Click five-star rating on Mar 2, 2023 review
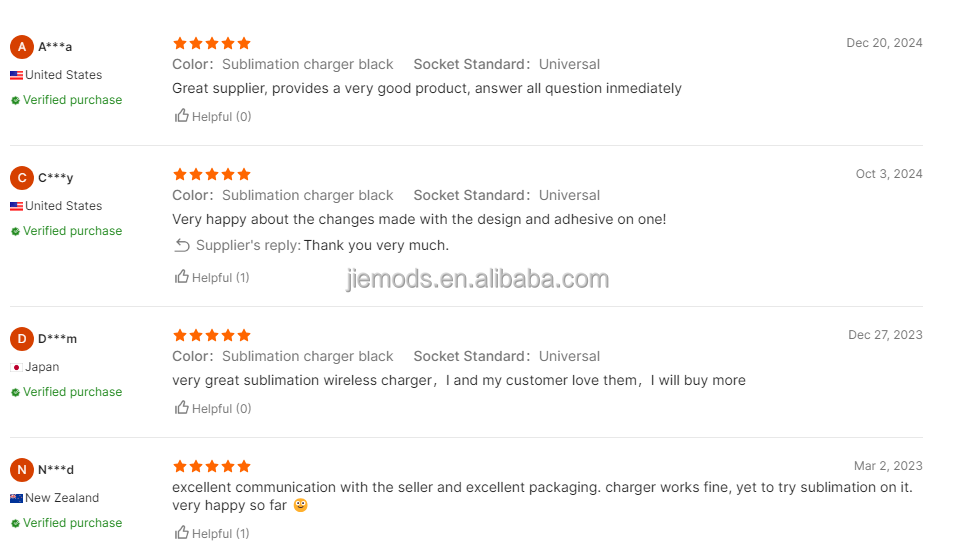Image resolution: width=954 pixels, height=560 pixels. [211, 466]
